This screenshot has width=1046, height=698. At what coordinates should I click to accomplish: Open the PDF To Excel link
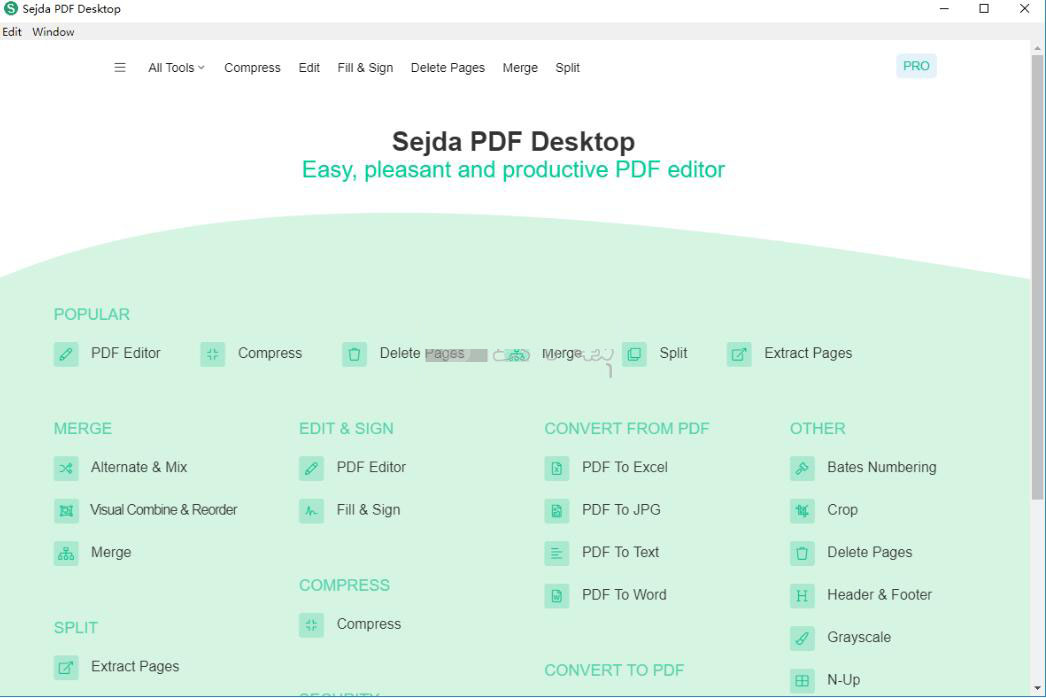point(624,467)
